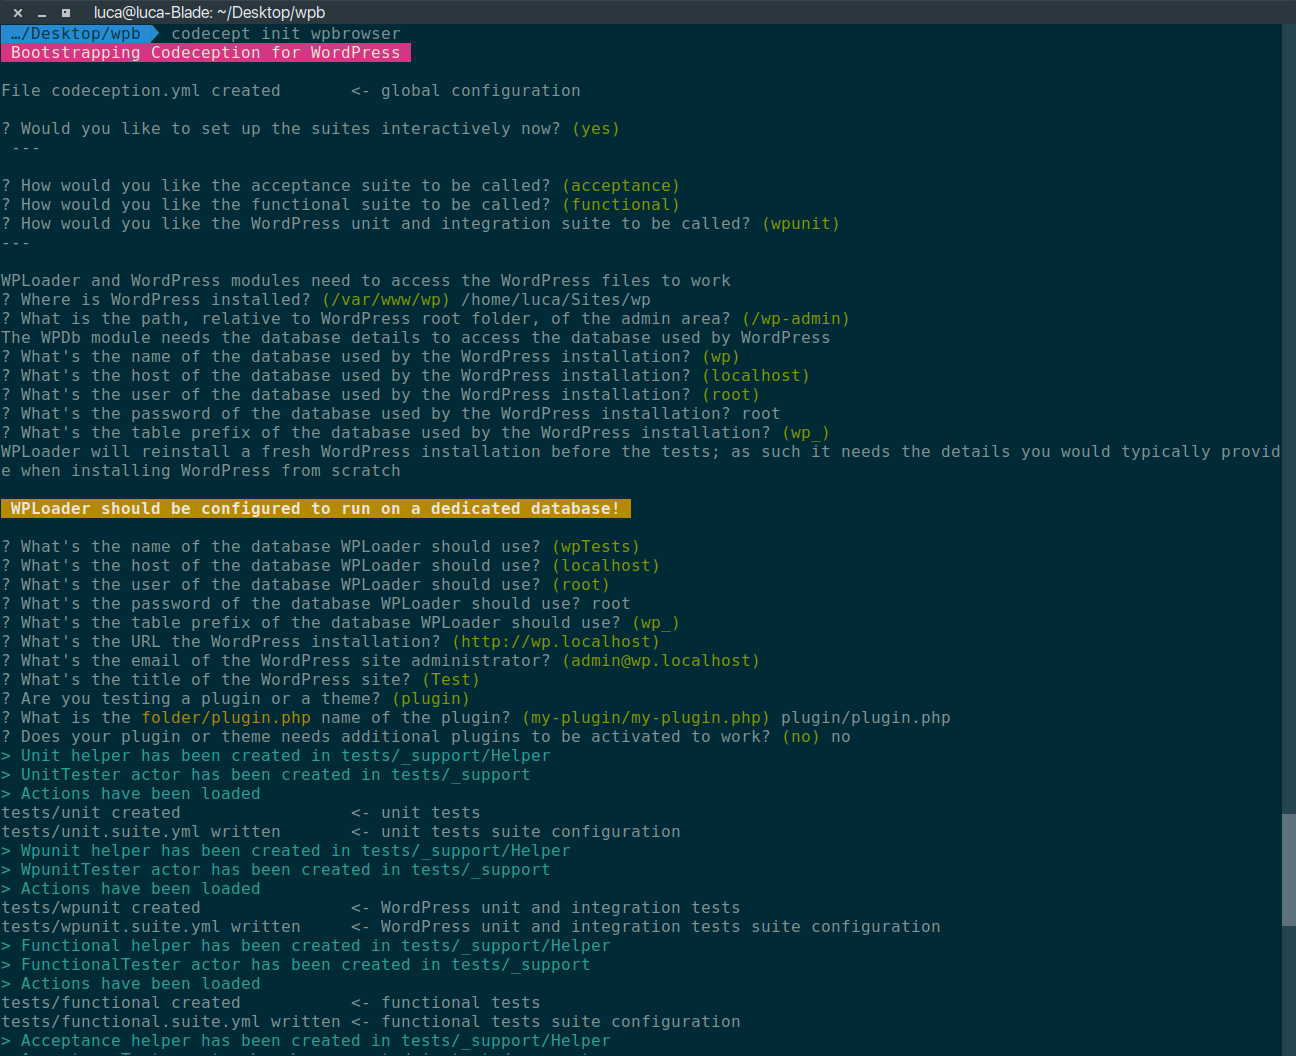This screenshot has width=1296, height=1056.
Task: Click the '/home/luca/Sites/wp' path text
Action: tap(556, 300)
